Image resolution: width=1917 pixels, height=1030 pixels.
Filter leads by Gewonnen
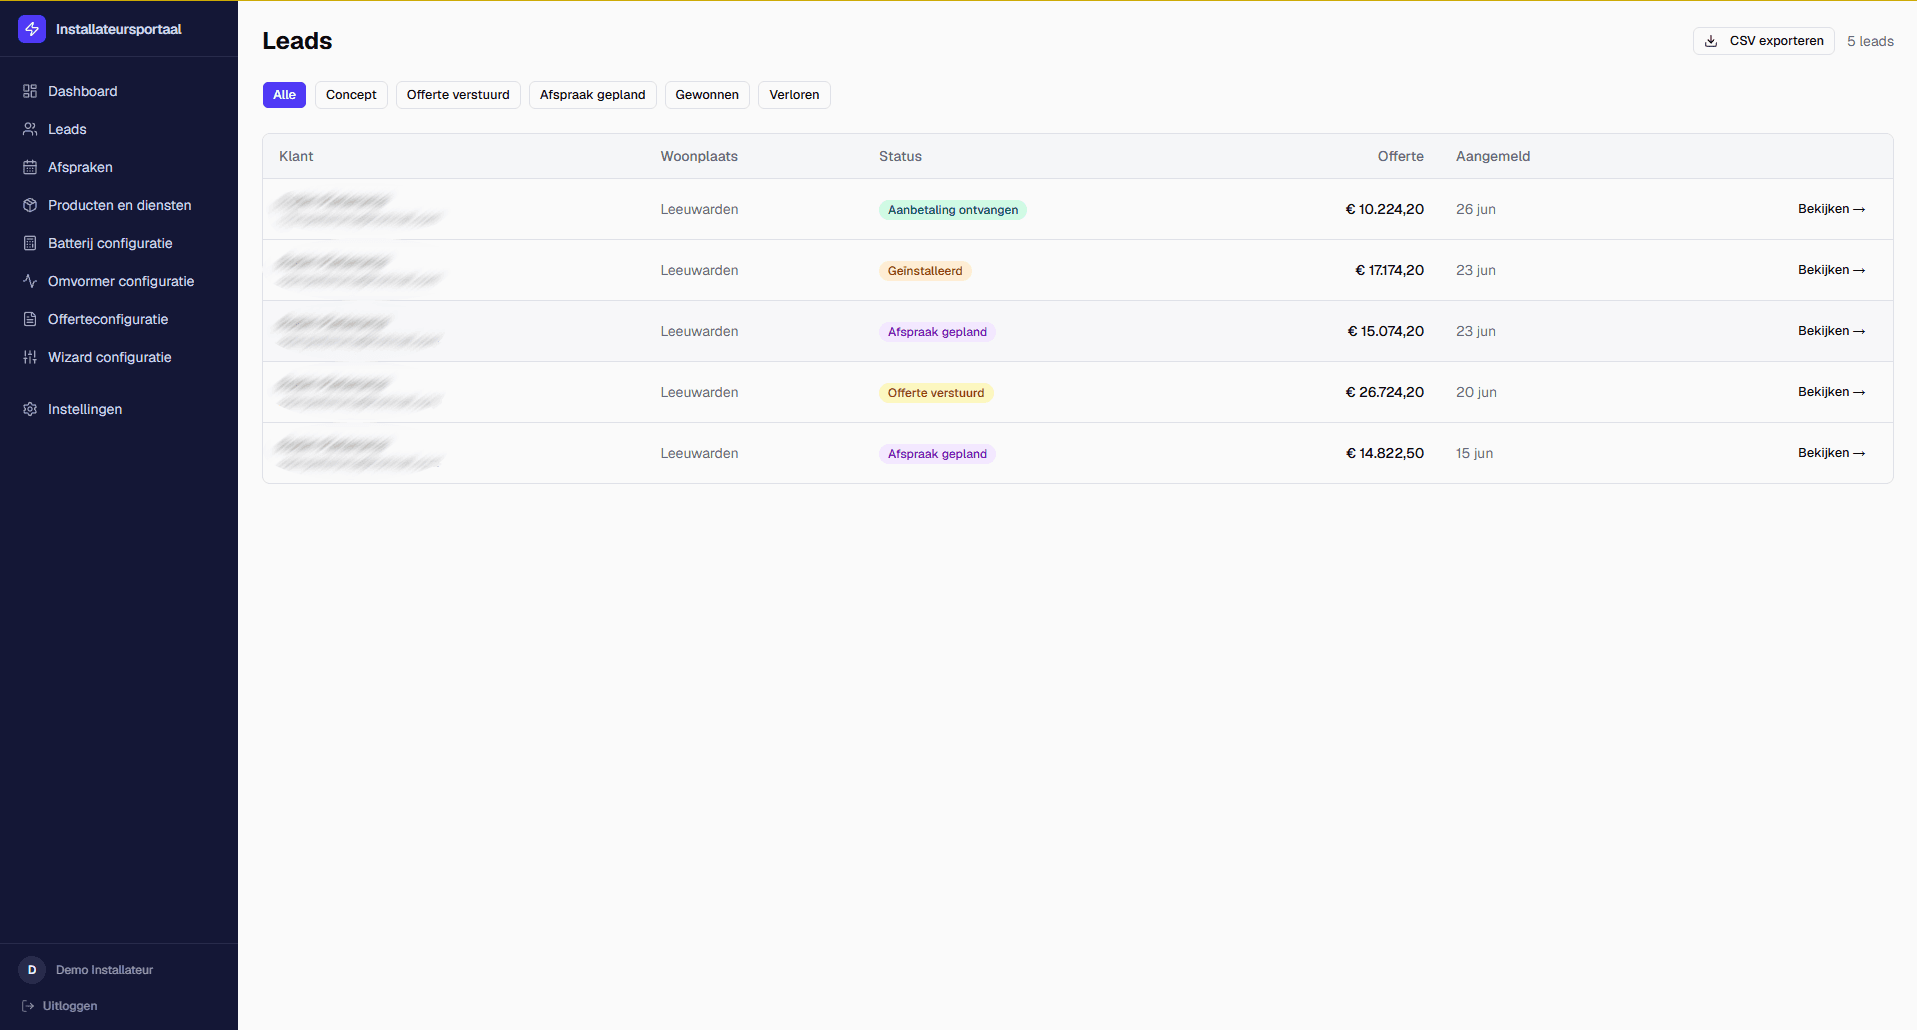tap(707, 95)
